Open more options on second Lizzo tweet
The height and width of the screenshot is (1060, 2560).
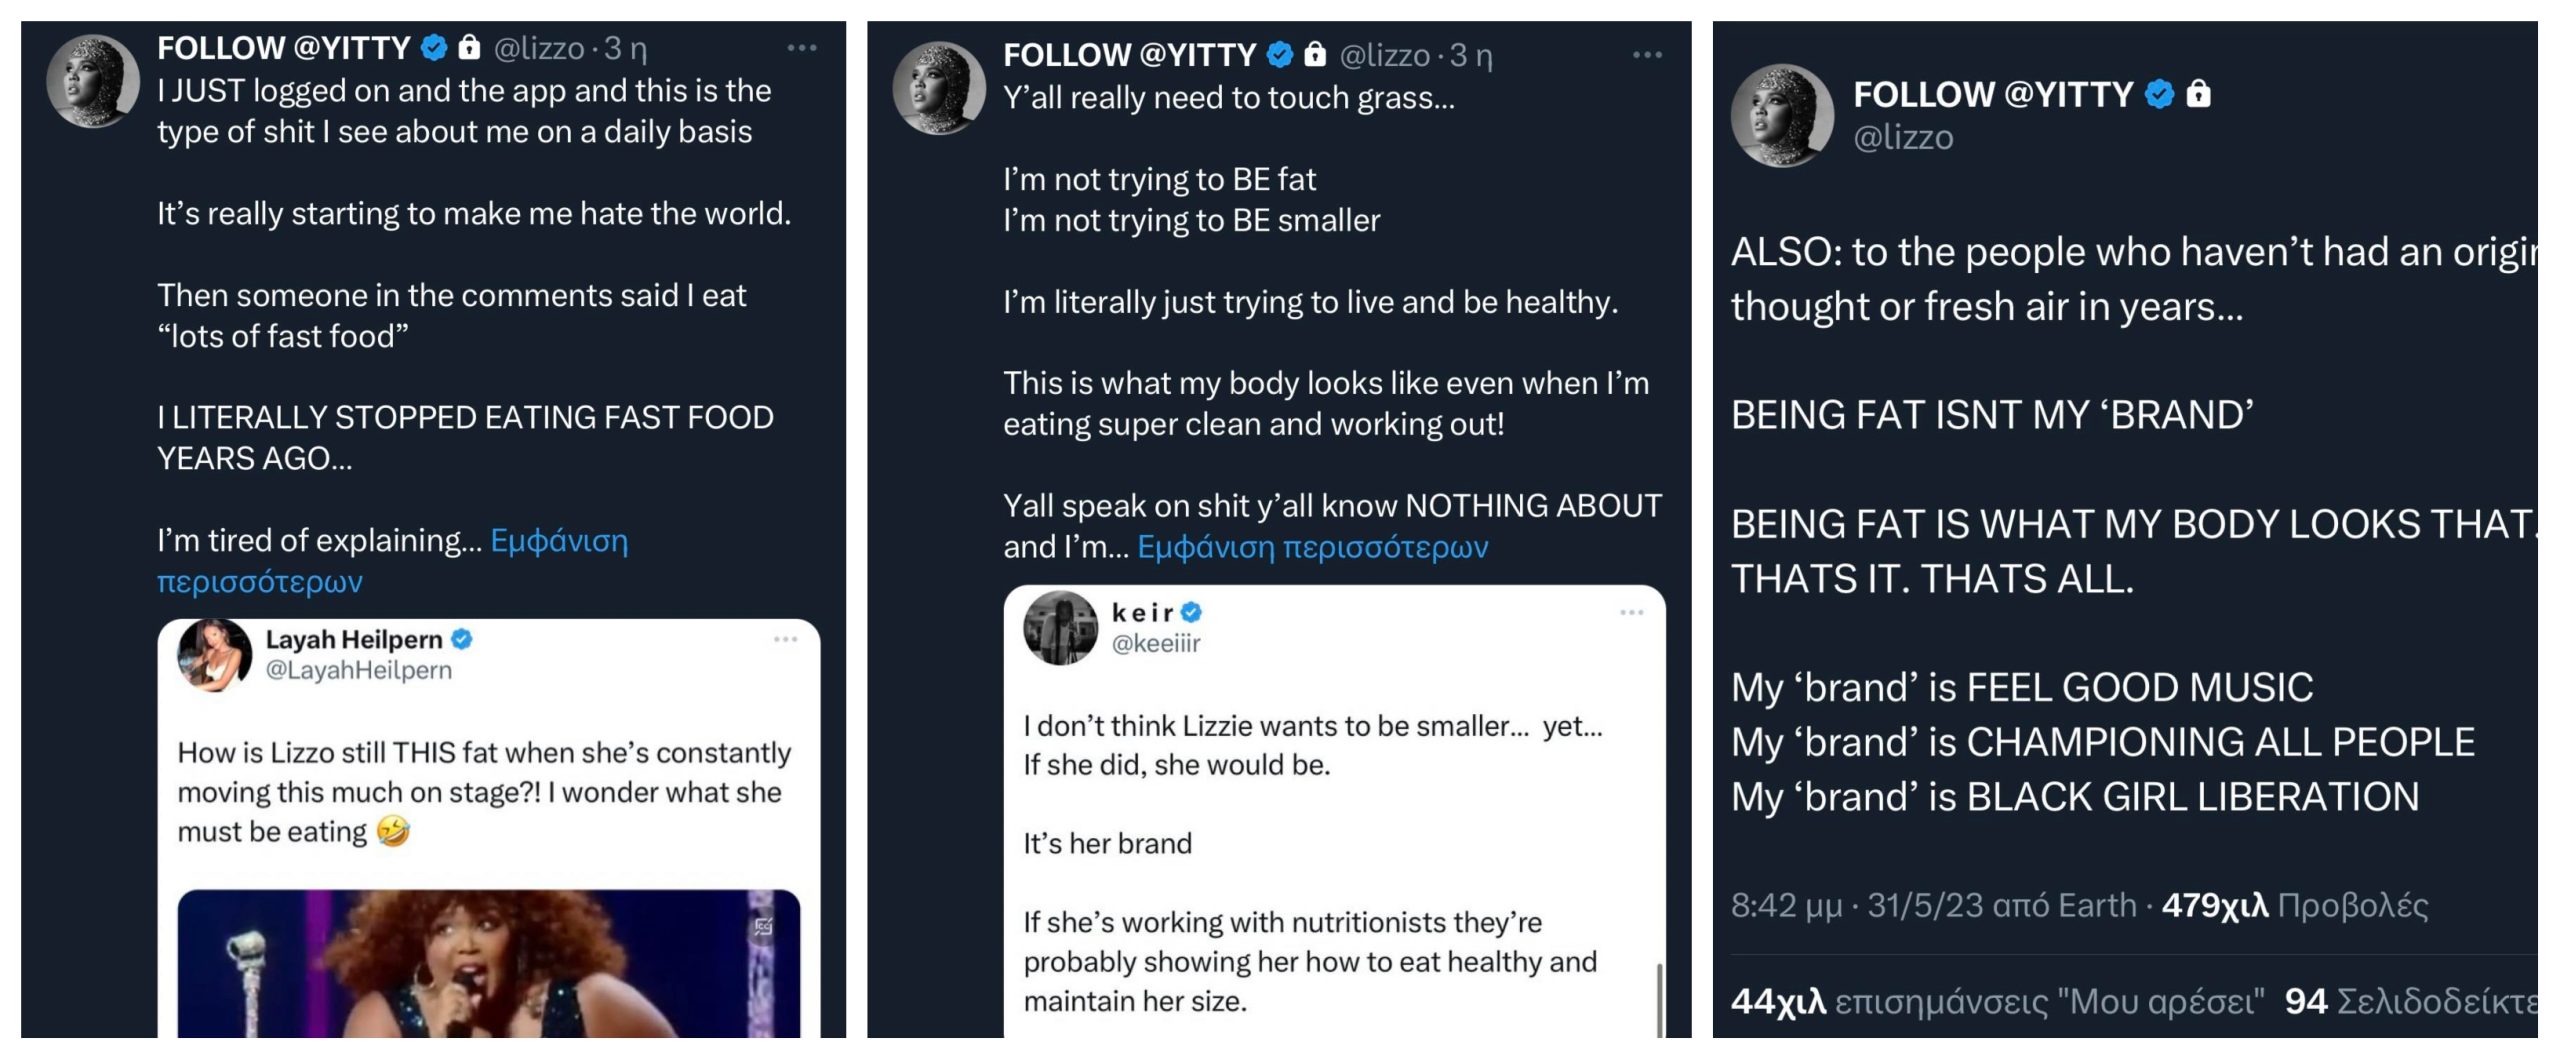pyautogui.click(x=1646, y=55)
